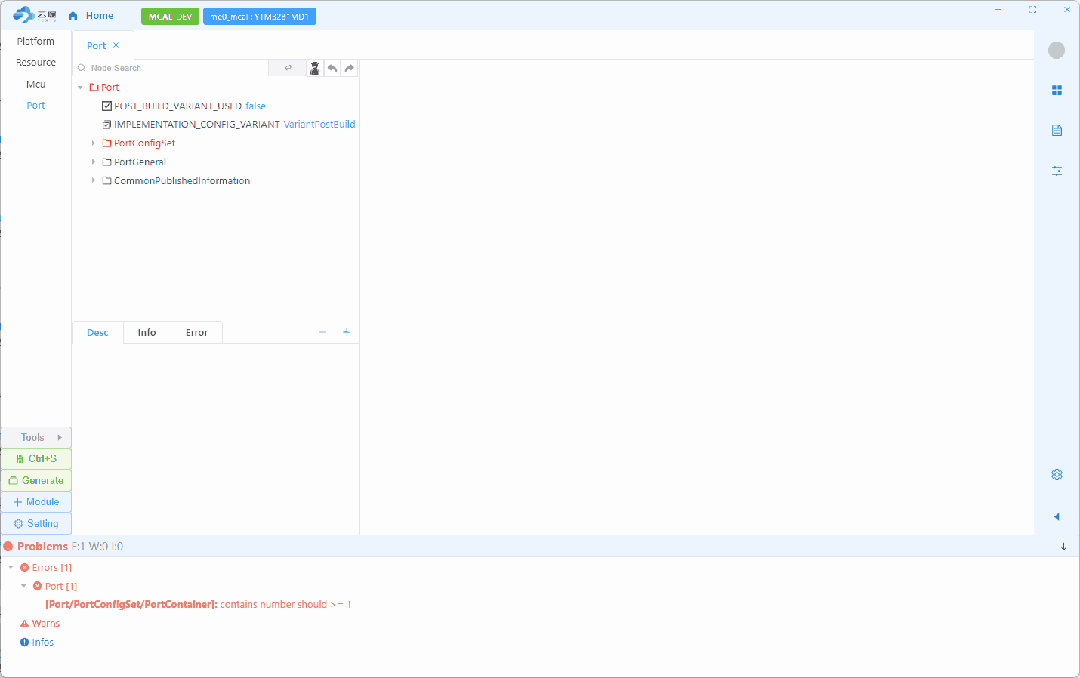Click the plus icon in description panel
The width and height of the screenshot is (1080, 678).
[346, 332]
